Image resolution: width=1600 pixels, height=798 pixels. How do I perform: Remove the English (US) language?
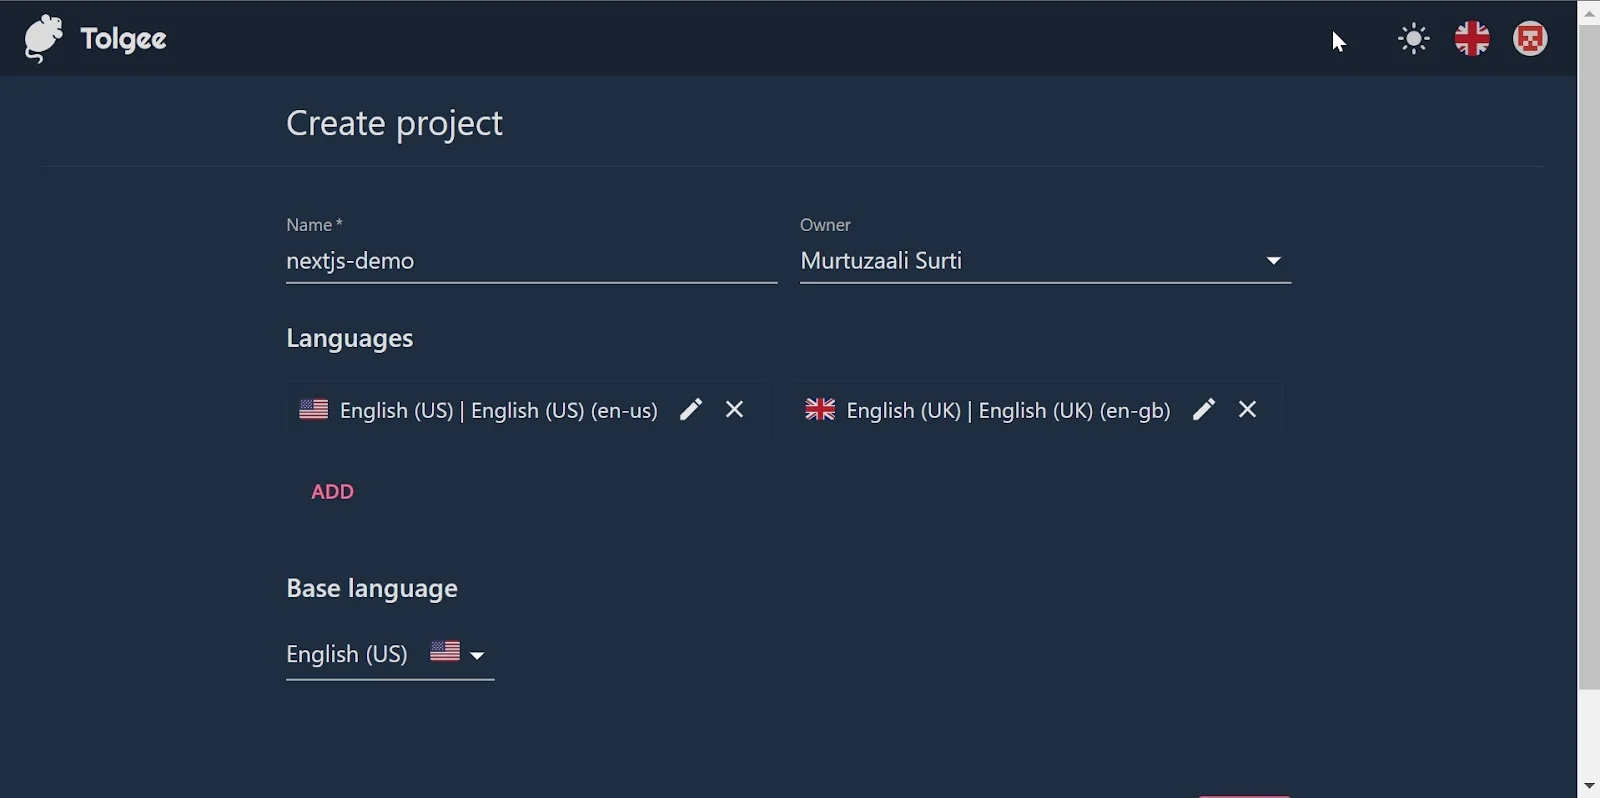pyautogui.click(x=735, y=410)
